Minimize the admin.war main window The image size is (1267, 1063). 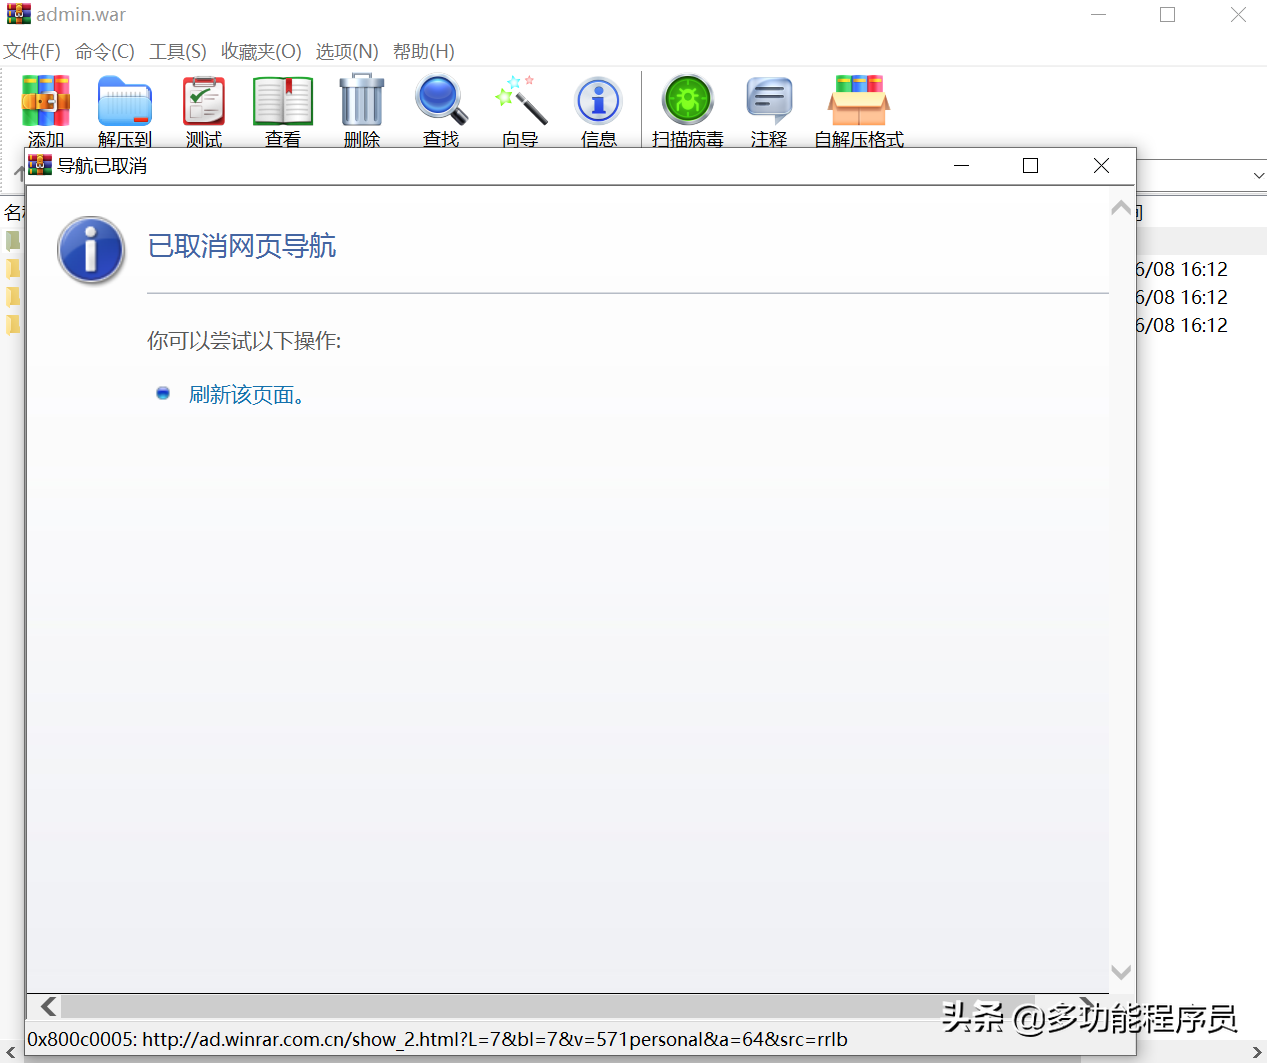pyautogui.click(x=1098, y=15)
